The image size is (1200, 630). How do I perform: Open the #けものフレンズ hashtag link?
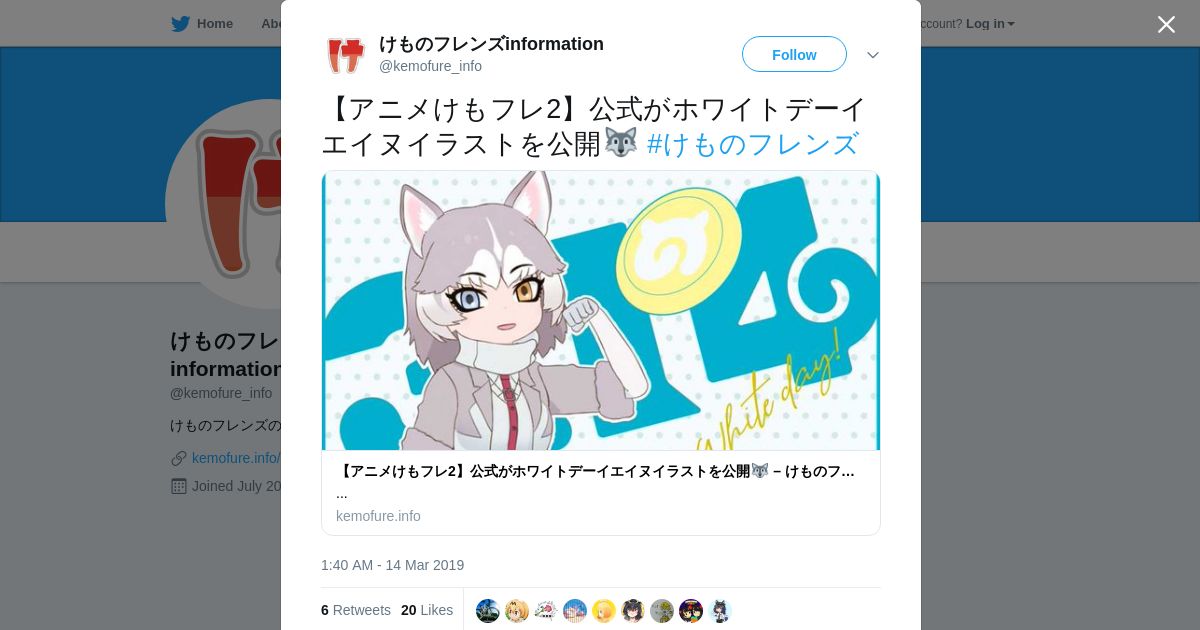coord(753,144)
